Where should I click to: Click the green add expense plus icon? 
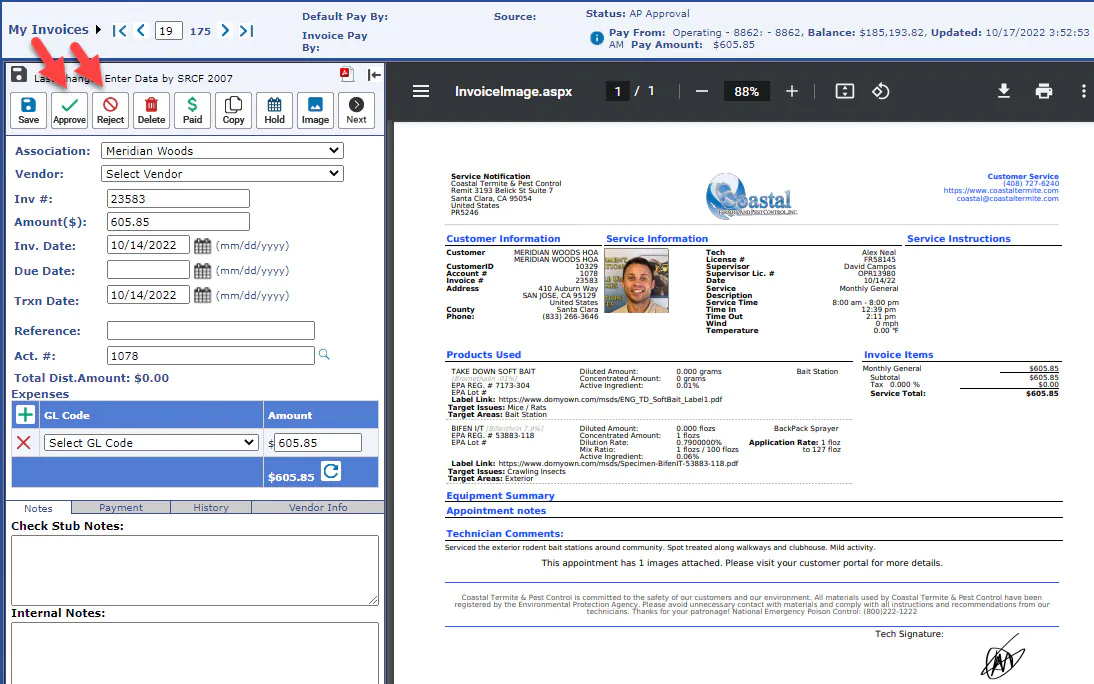point(24,415)
